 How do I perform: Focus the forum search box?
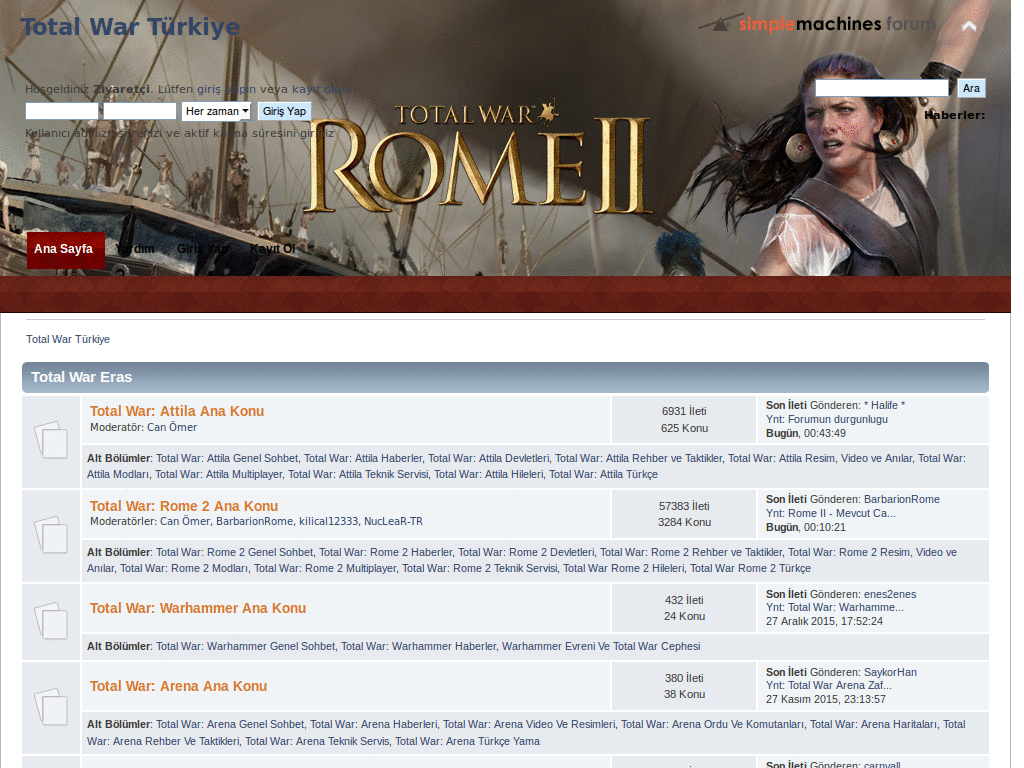point(882,88)
